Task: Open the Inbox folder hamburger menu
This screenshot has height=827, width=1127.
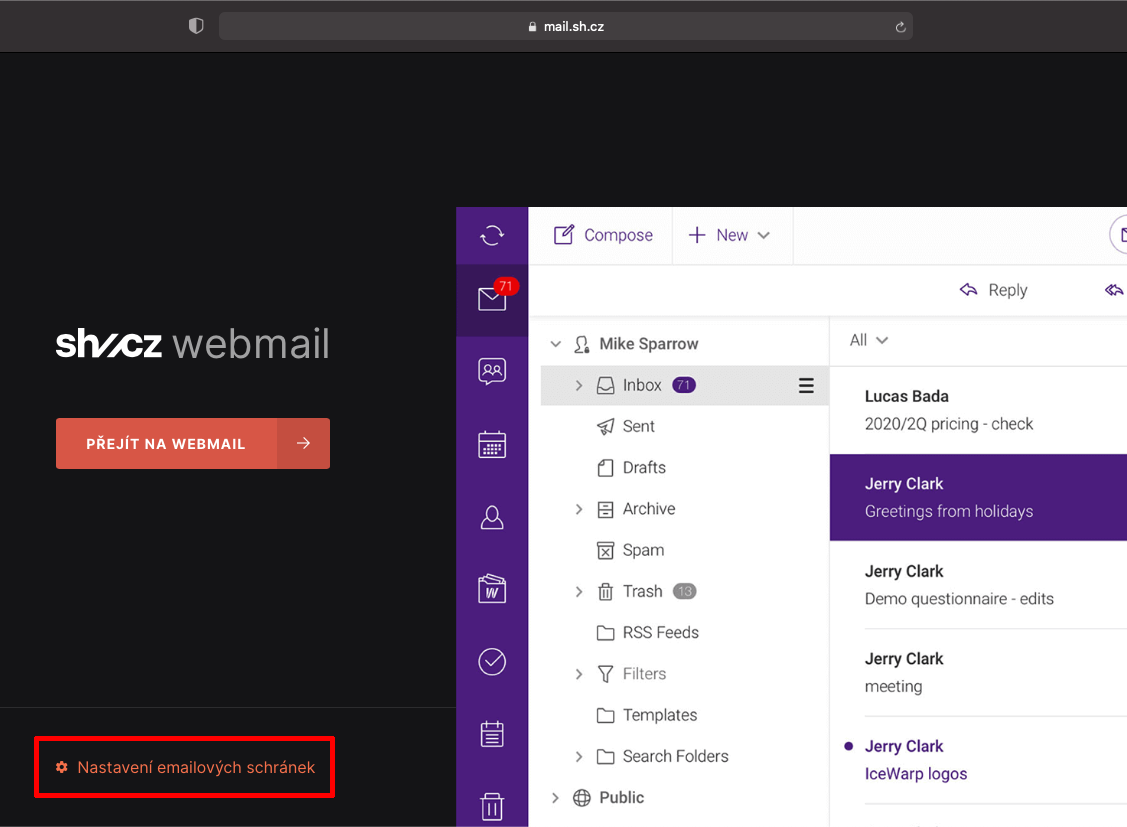Action: 806,386
